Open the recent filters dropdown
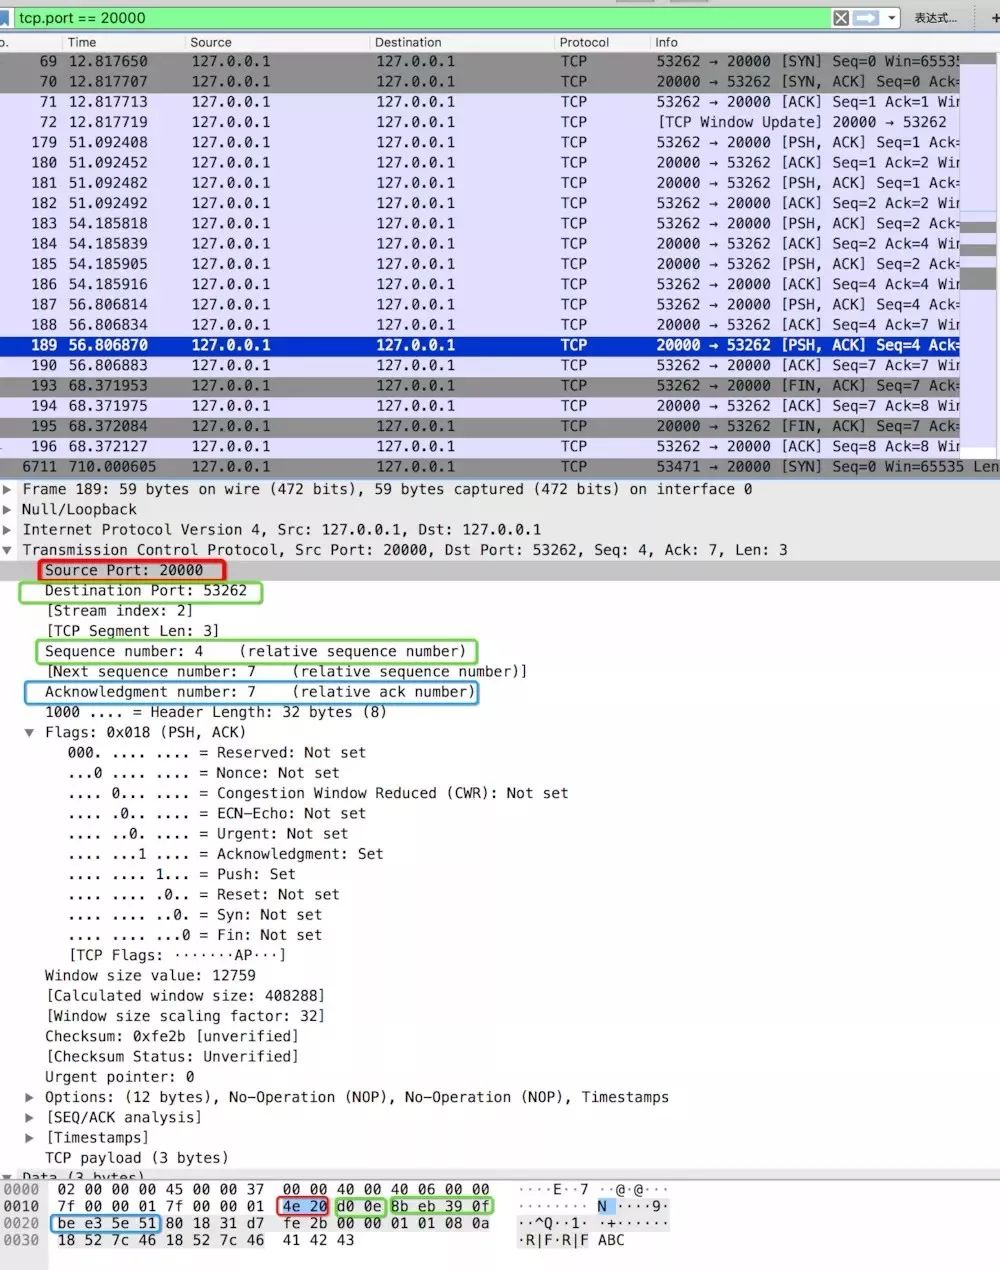1000x1270 pixels. [x=892, y=18]
